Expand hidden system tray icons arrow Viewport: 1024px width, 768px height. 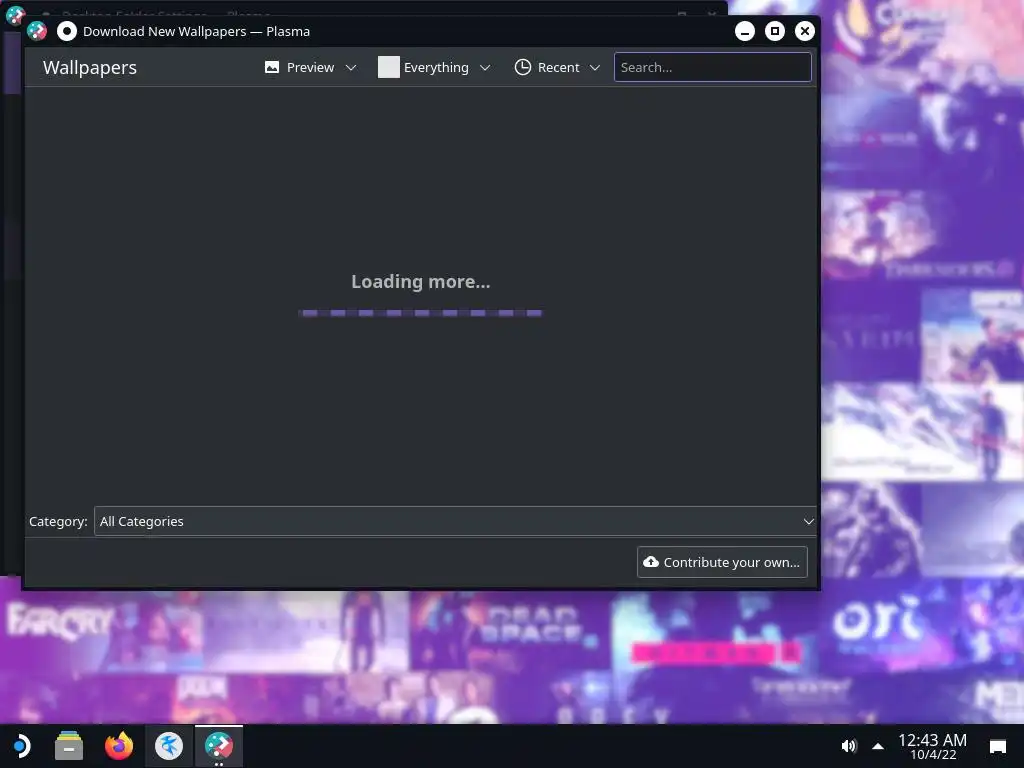(878, 746)
